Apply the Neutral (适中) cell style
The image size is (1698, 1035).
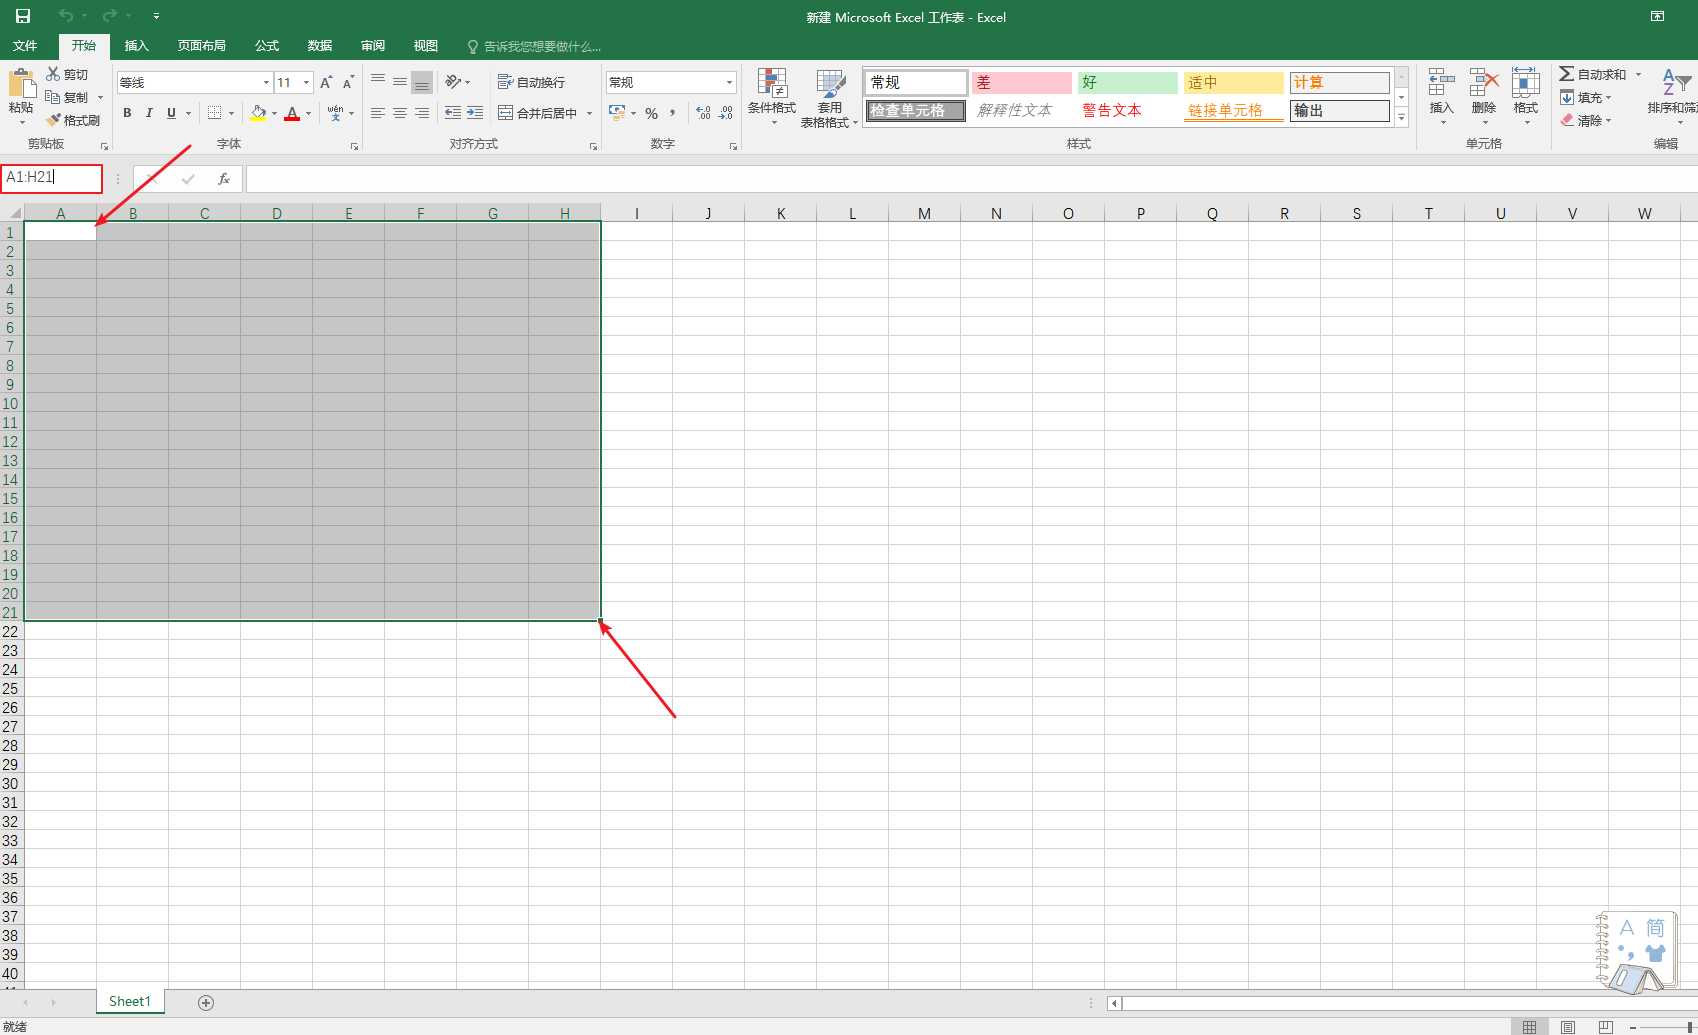pos(1233,82)
